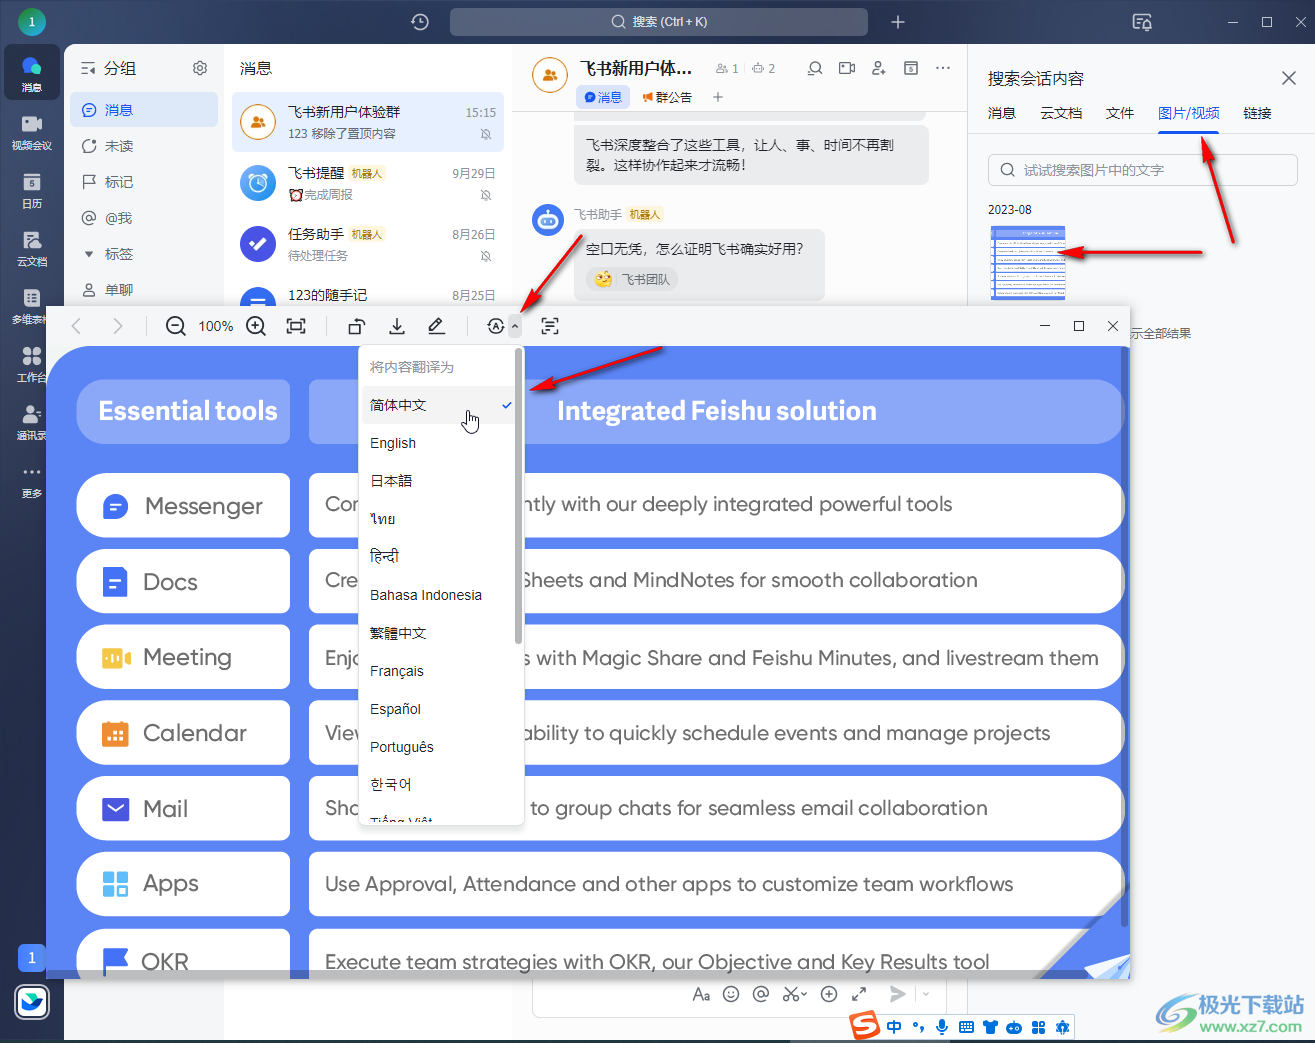Screen dimensions: 1315x1043
Task: Click the translate image icon
Action: 495,326
